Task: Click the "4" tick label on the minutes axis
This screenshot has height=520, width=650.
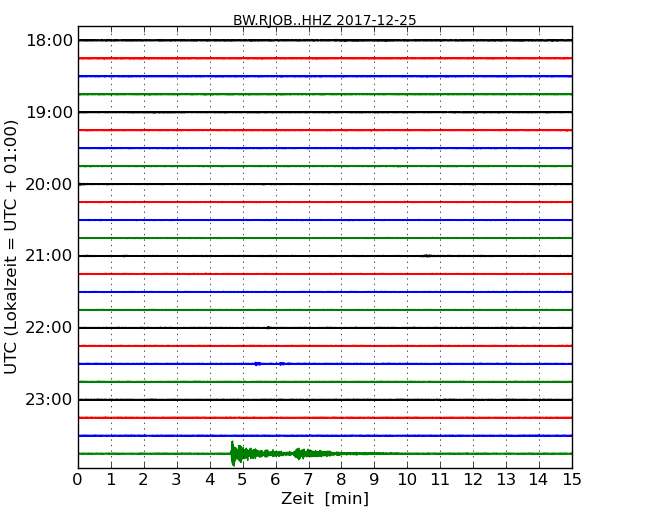Action: 210,480
